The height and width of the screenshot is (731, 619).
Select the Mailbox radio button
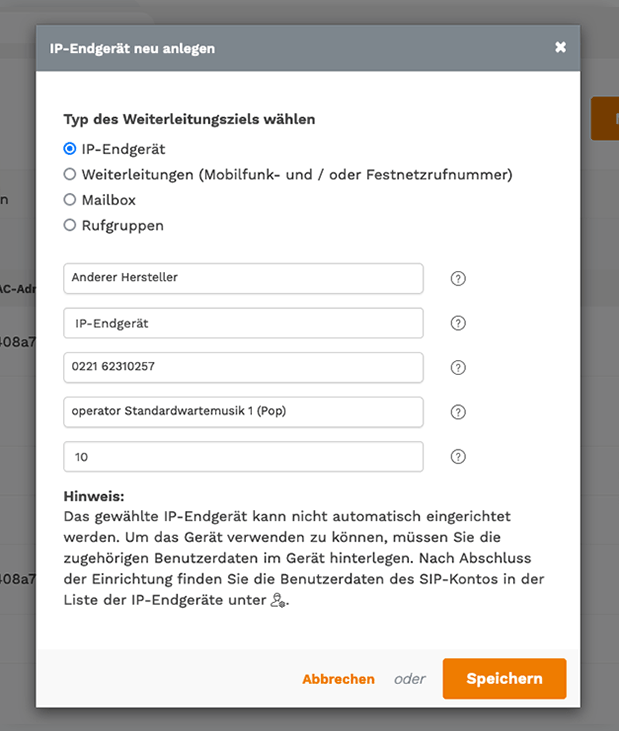(x=69, y=200)
